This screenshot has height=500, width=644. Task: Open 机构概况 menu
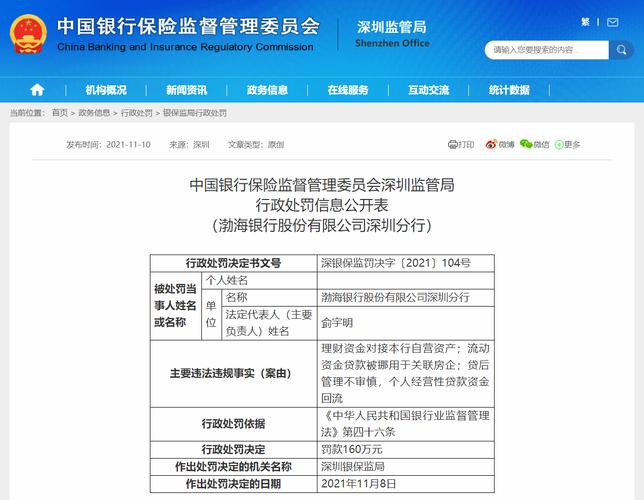tap(106, 90)
